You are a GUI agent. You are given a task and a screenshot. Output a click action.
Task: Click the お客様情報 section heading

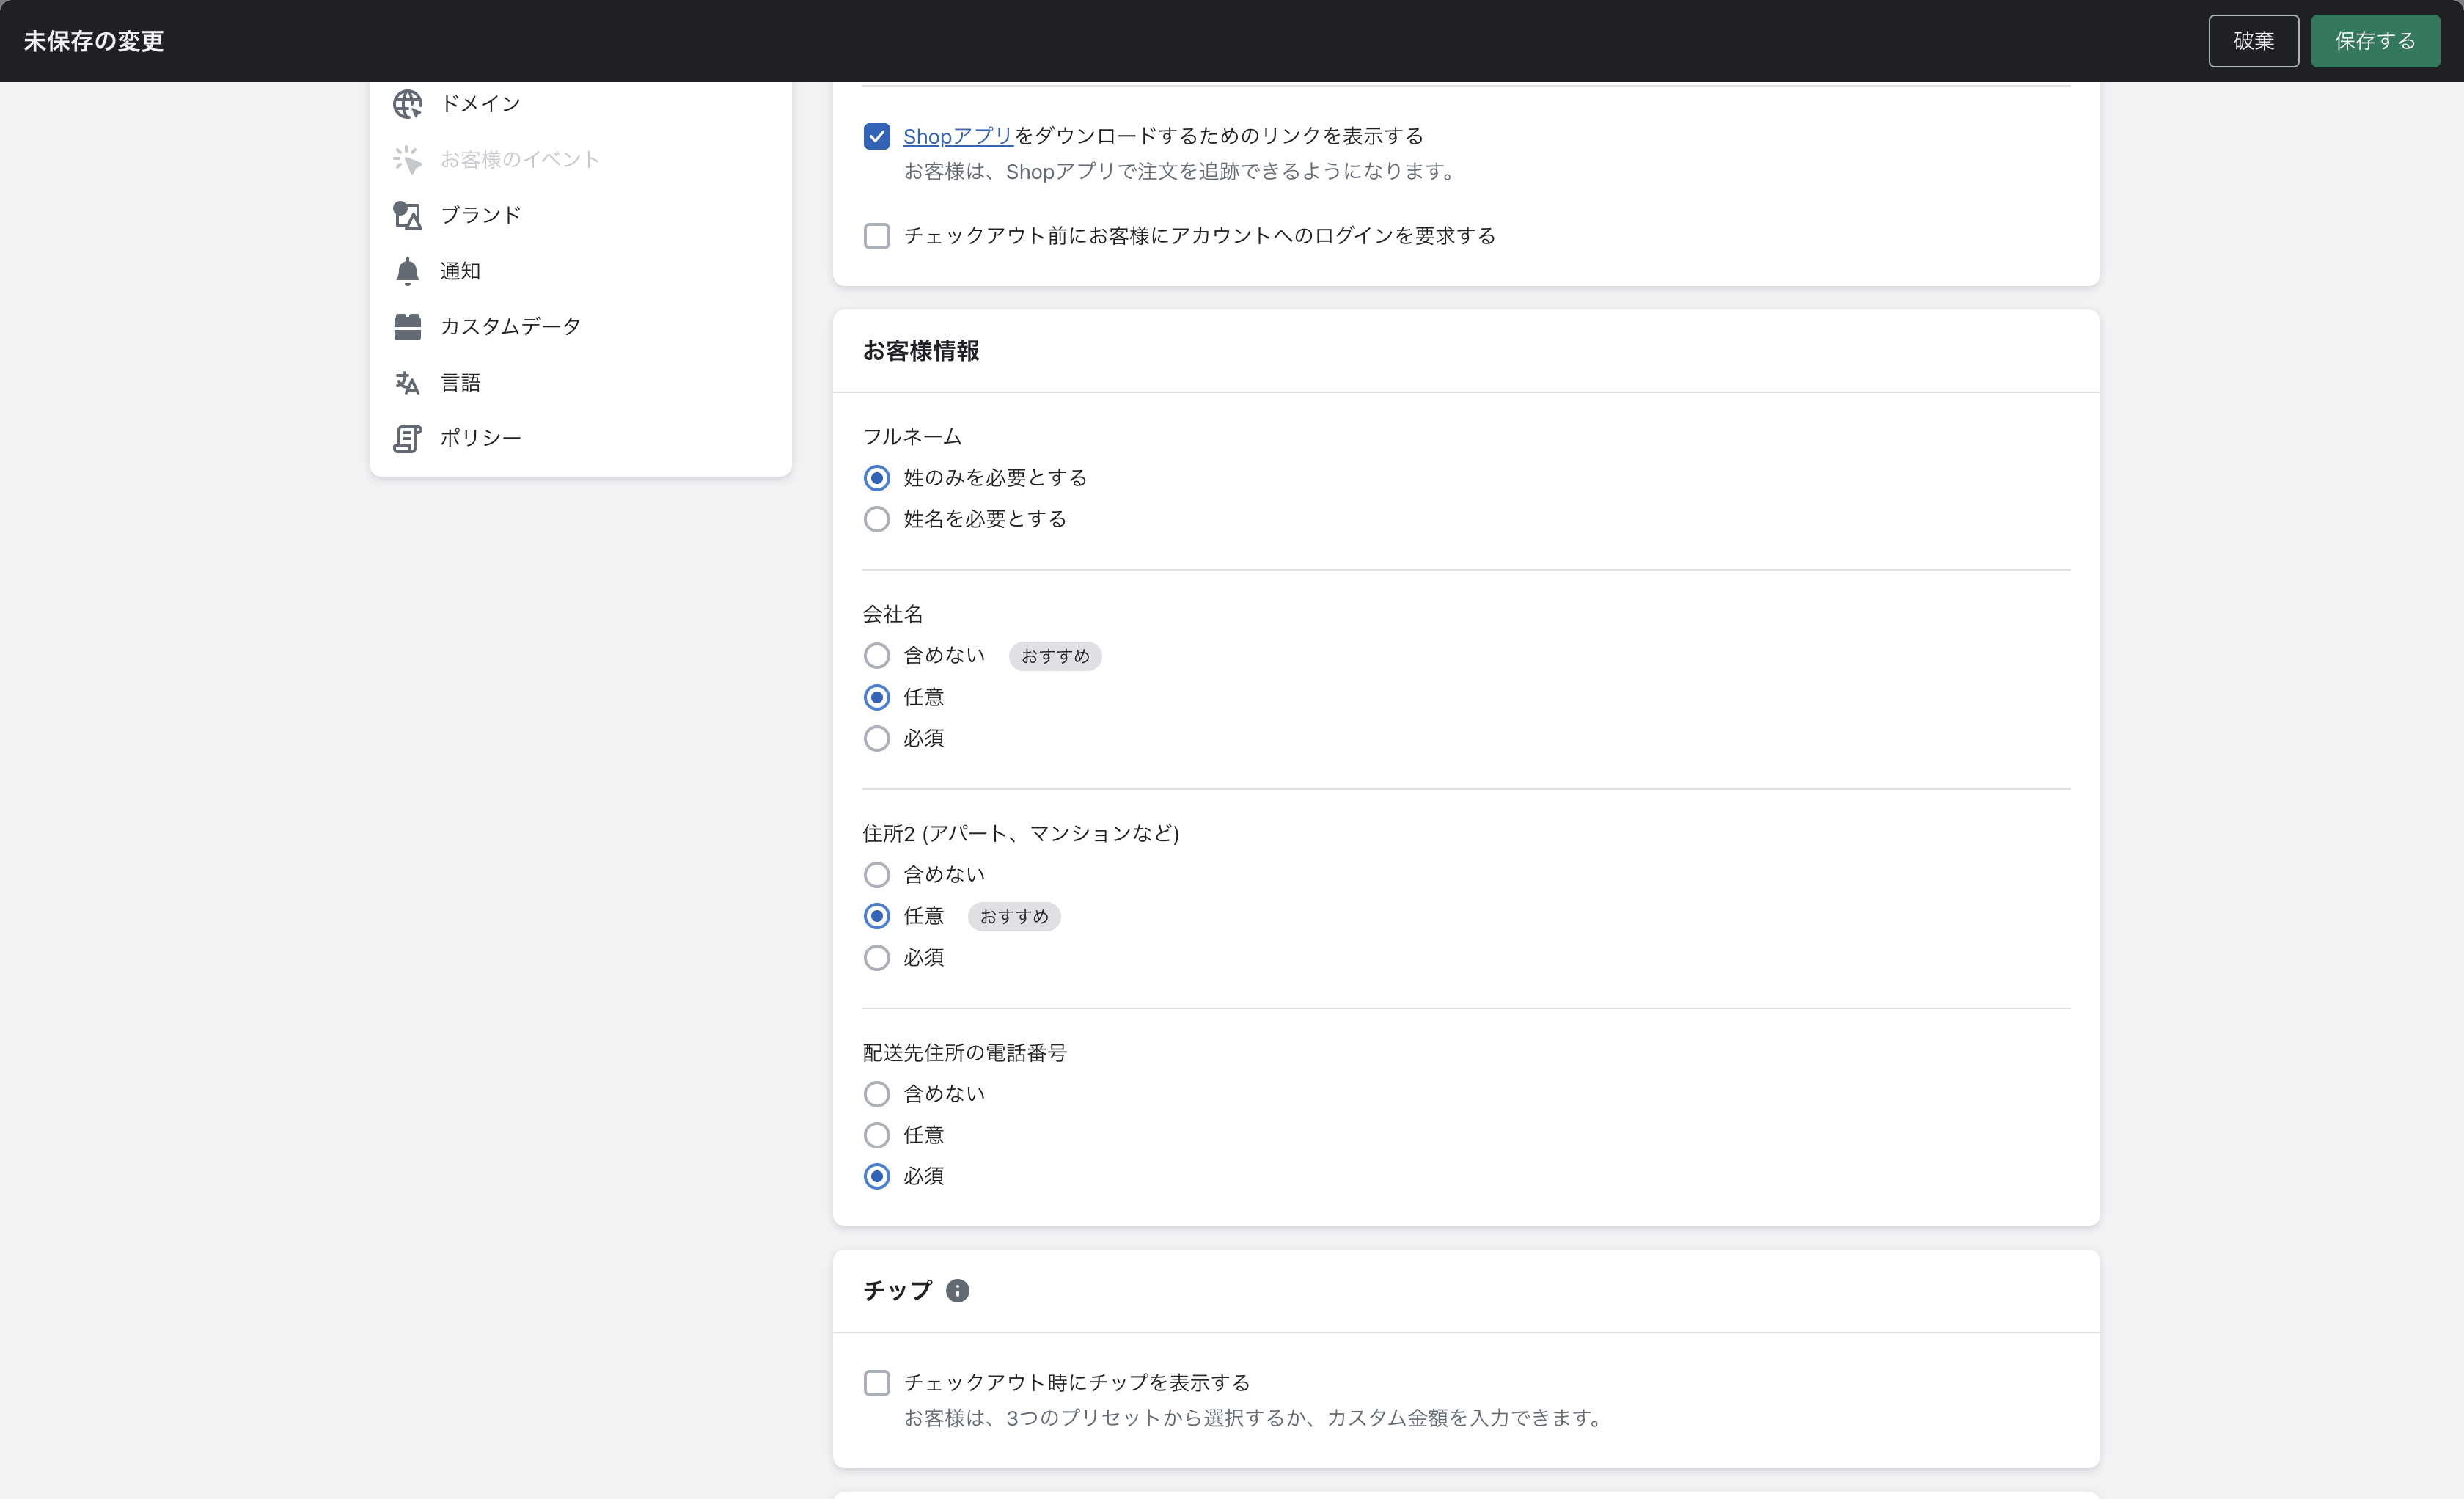tap(921, 351)
